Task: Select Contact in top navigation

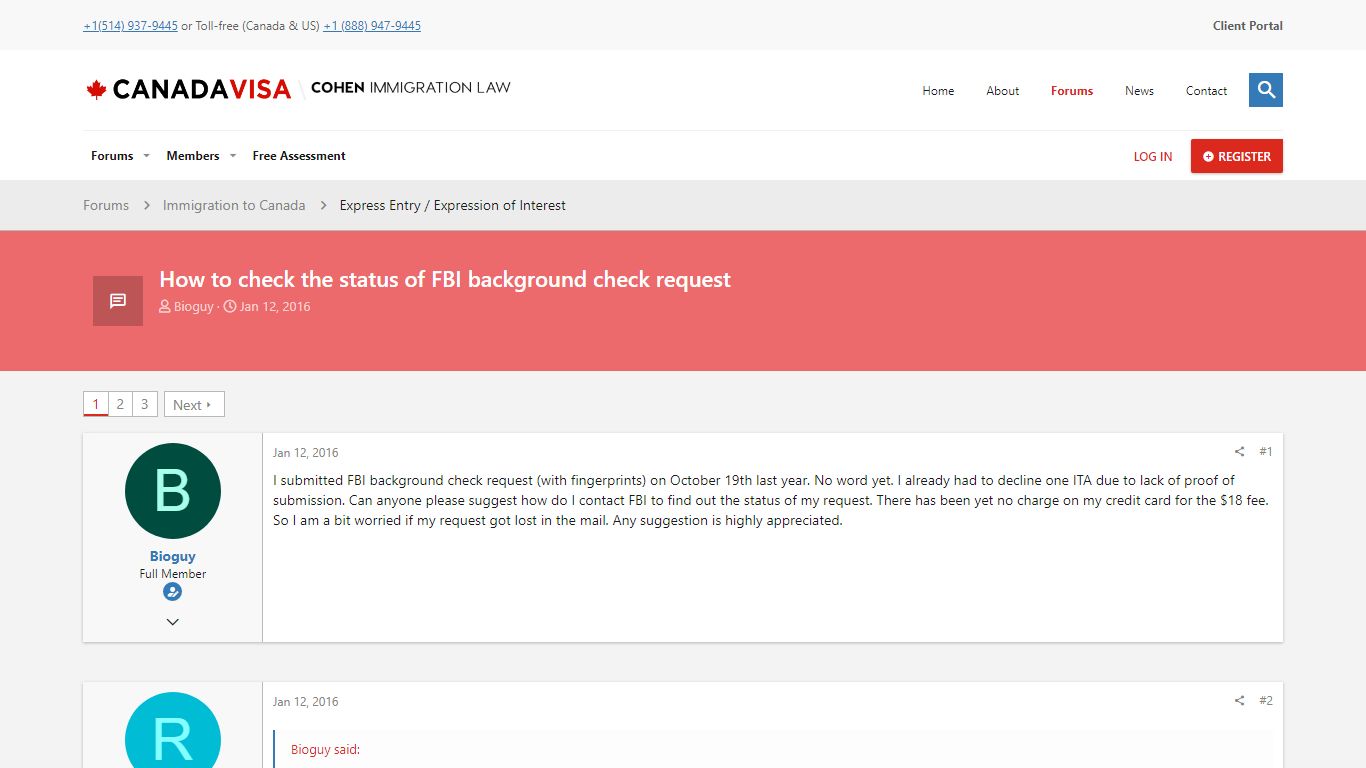Action: [1206, 91]
